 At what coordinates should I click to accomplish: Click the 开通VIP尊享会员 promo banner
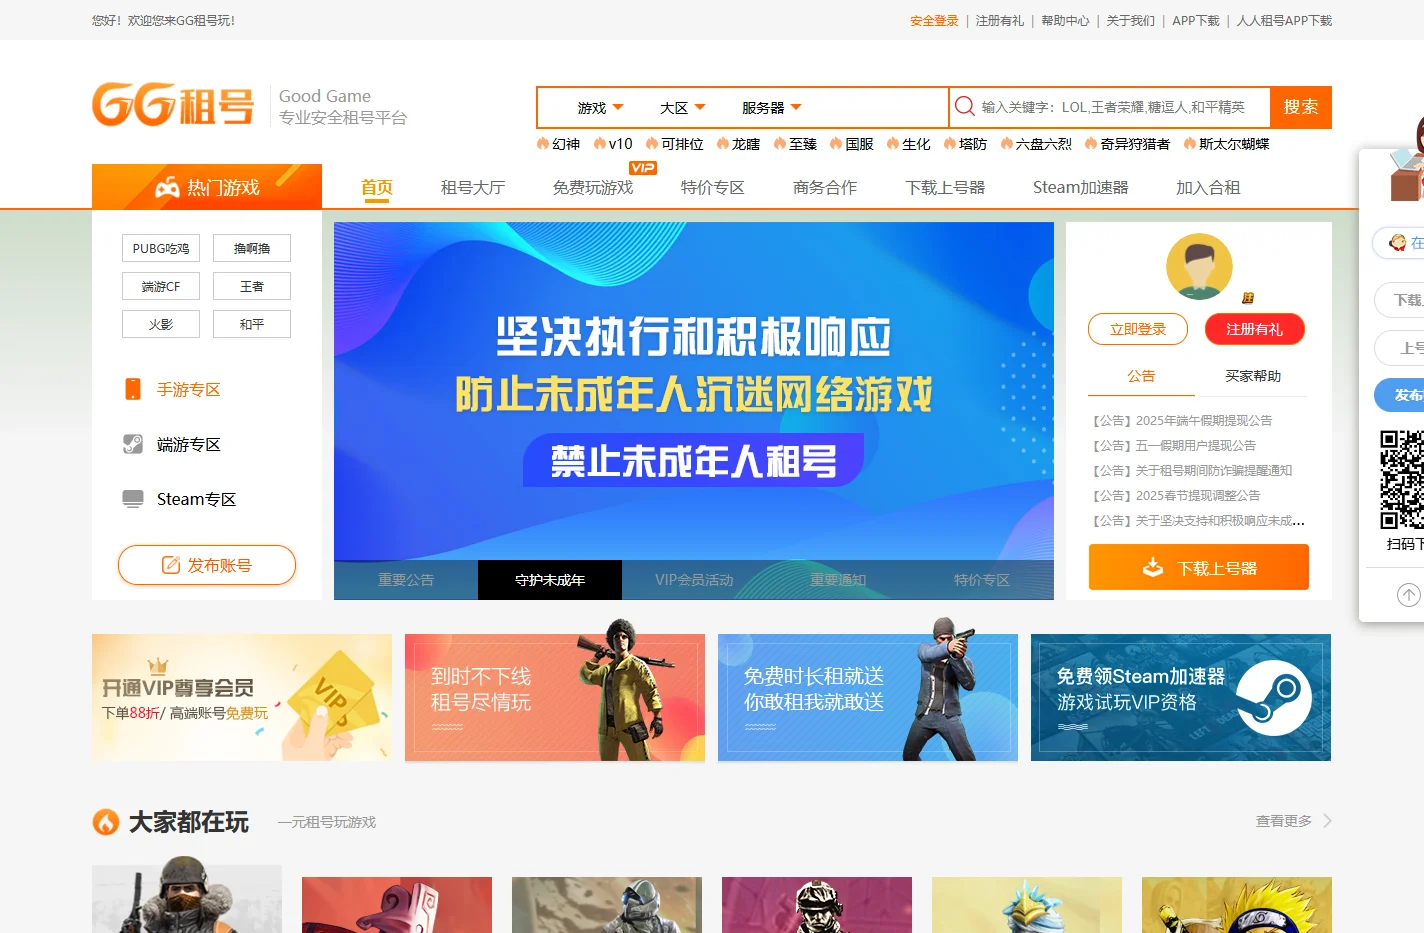coord(242,697)
